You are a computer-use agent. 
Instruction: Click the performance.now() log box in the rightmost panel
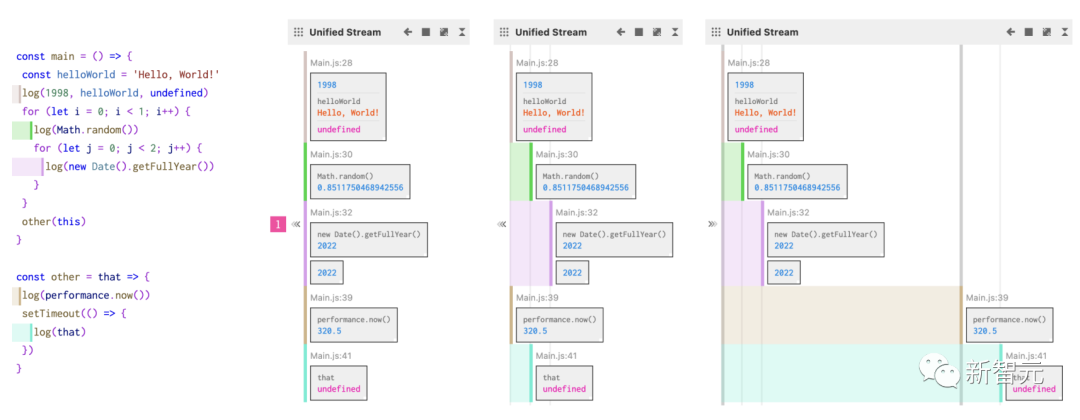[x=1009, y=324]
